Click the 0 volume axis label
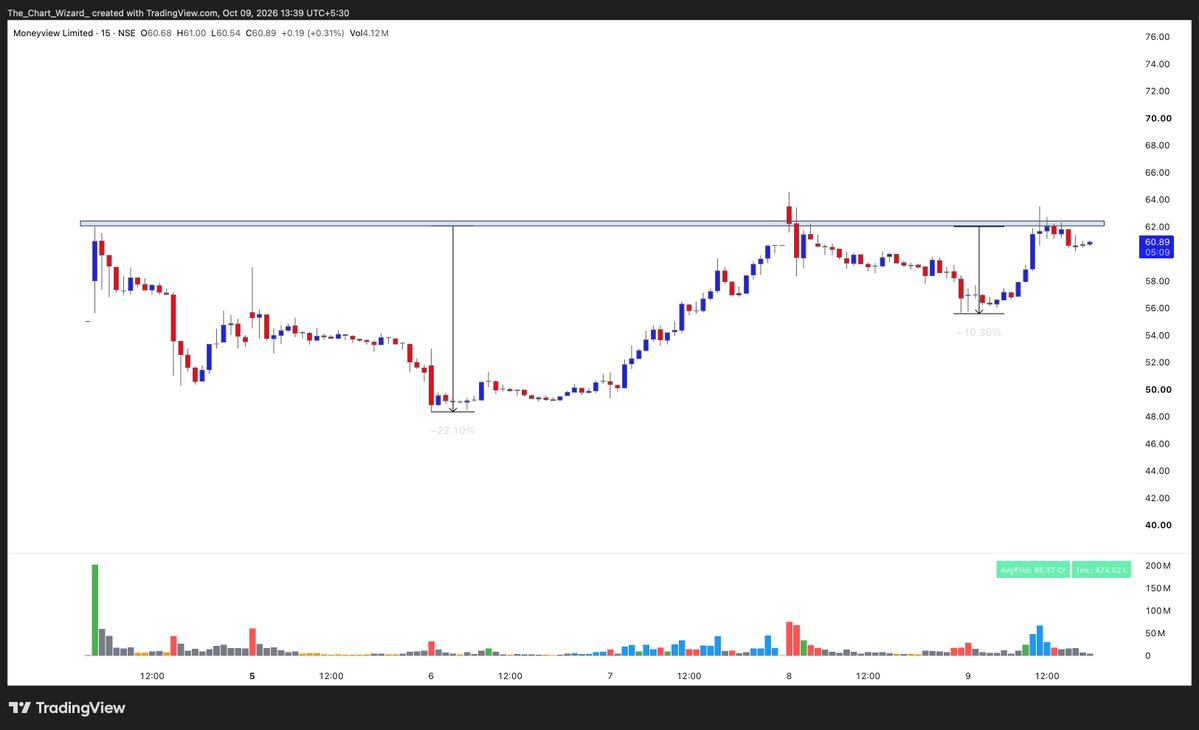This screenshot has width=1199, height=730. click(x=1147, y=656)
